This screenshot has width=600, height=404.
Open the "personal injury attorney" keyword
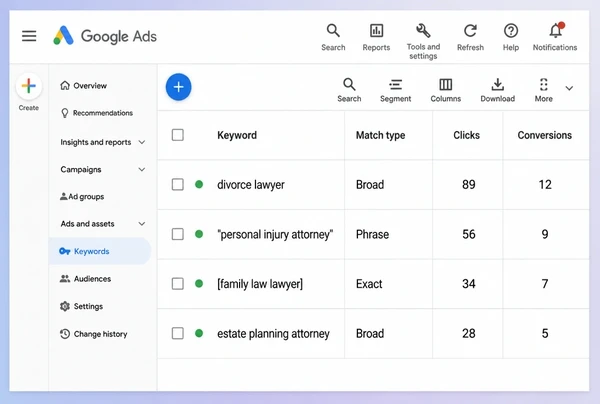(275, 234)
